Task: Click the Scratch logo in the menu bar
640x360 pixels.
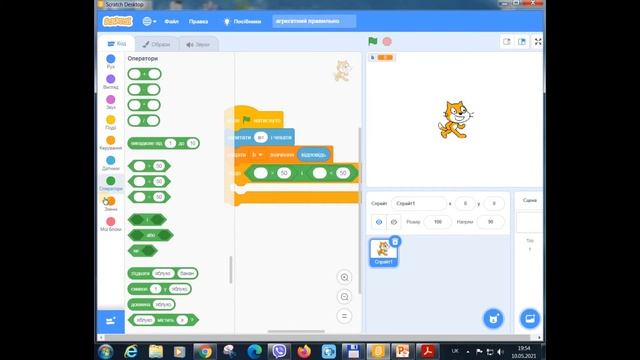Action: [x=118, y=21]
